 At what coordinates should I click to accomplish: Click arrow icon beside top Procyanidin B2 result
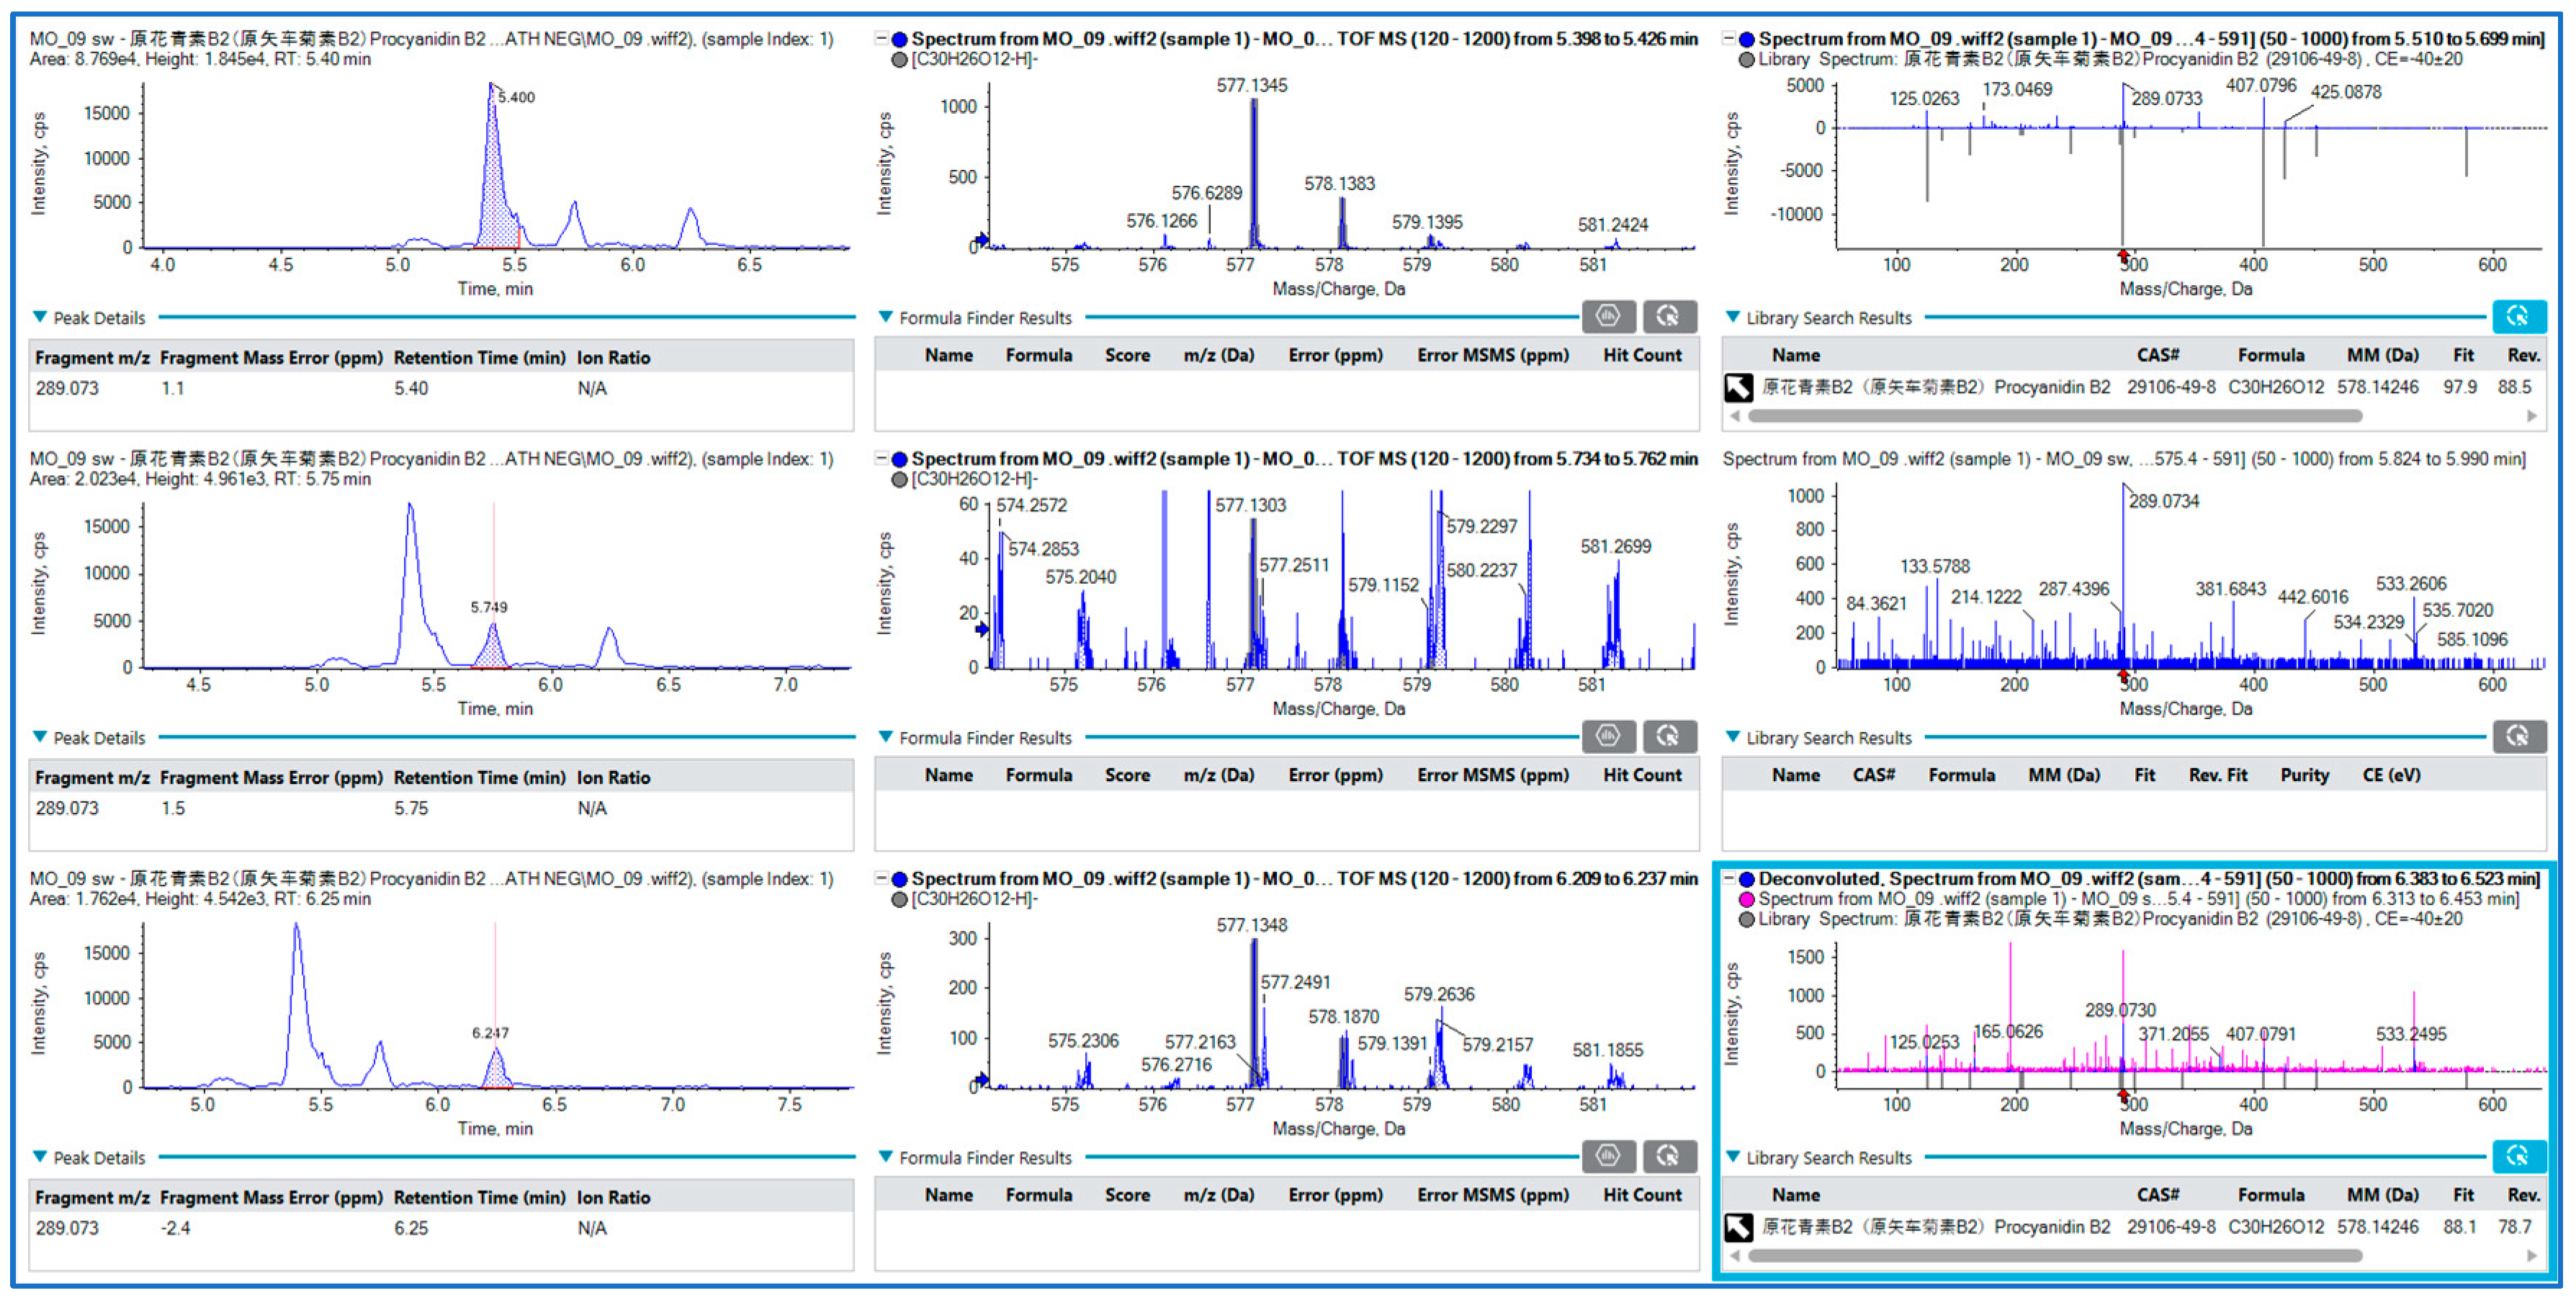[1739, 387]
